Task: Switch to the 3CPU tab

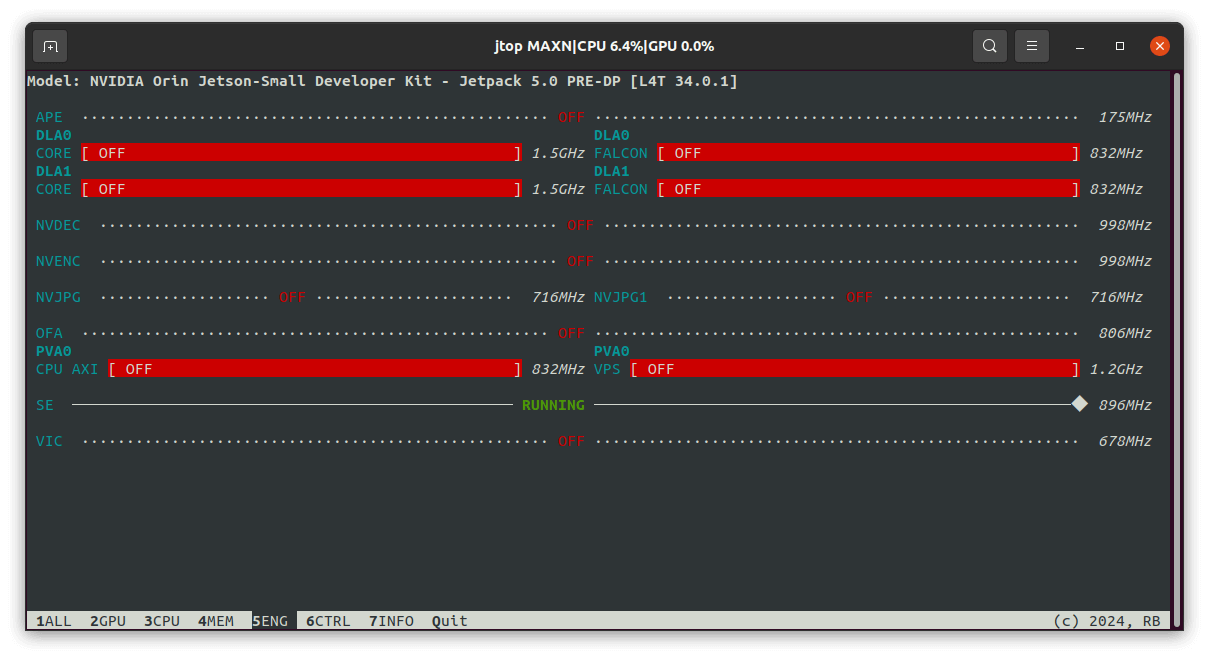Action: click(x=162, y=621)
